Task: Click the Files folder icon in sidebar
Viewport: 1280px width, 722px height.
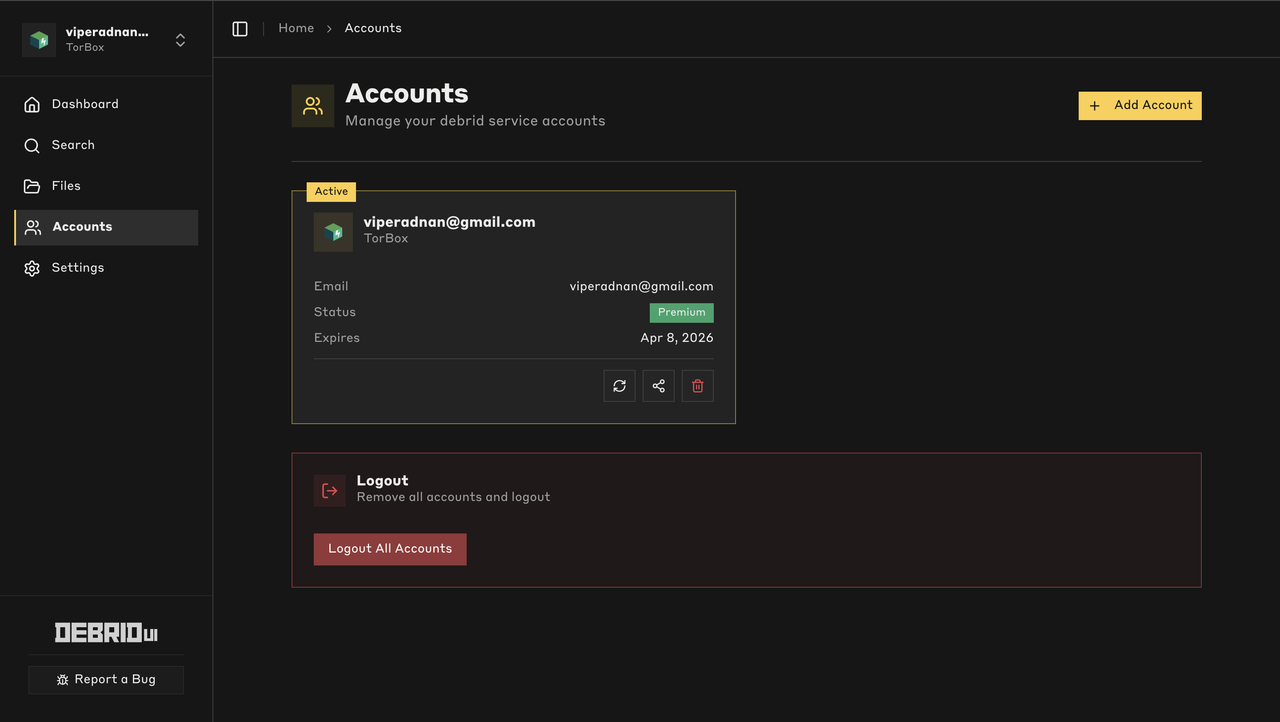Action: (32, 186)
